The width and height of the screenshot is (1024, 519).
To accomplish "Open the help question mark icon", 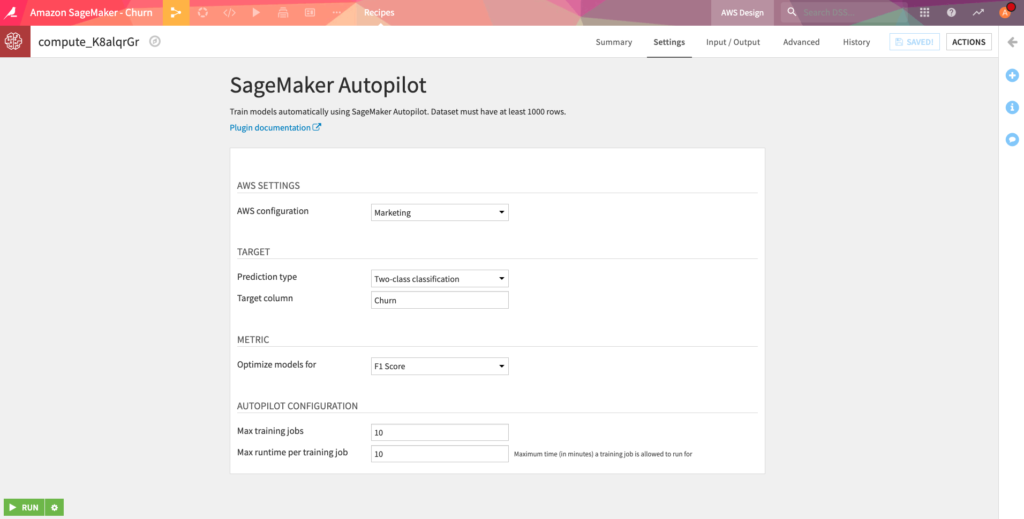I will (x=951, y=12).
